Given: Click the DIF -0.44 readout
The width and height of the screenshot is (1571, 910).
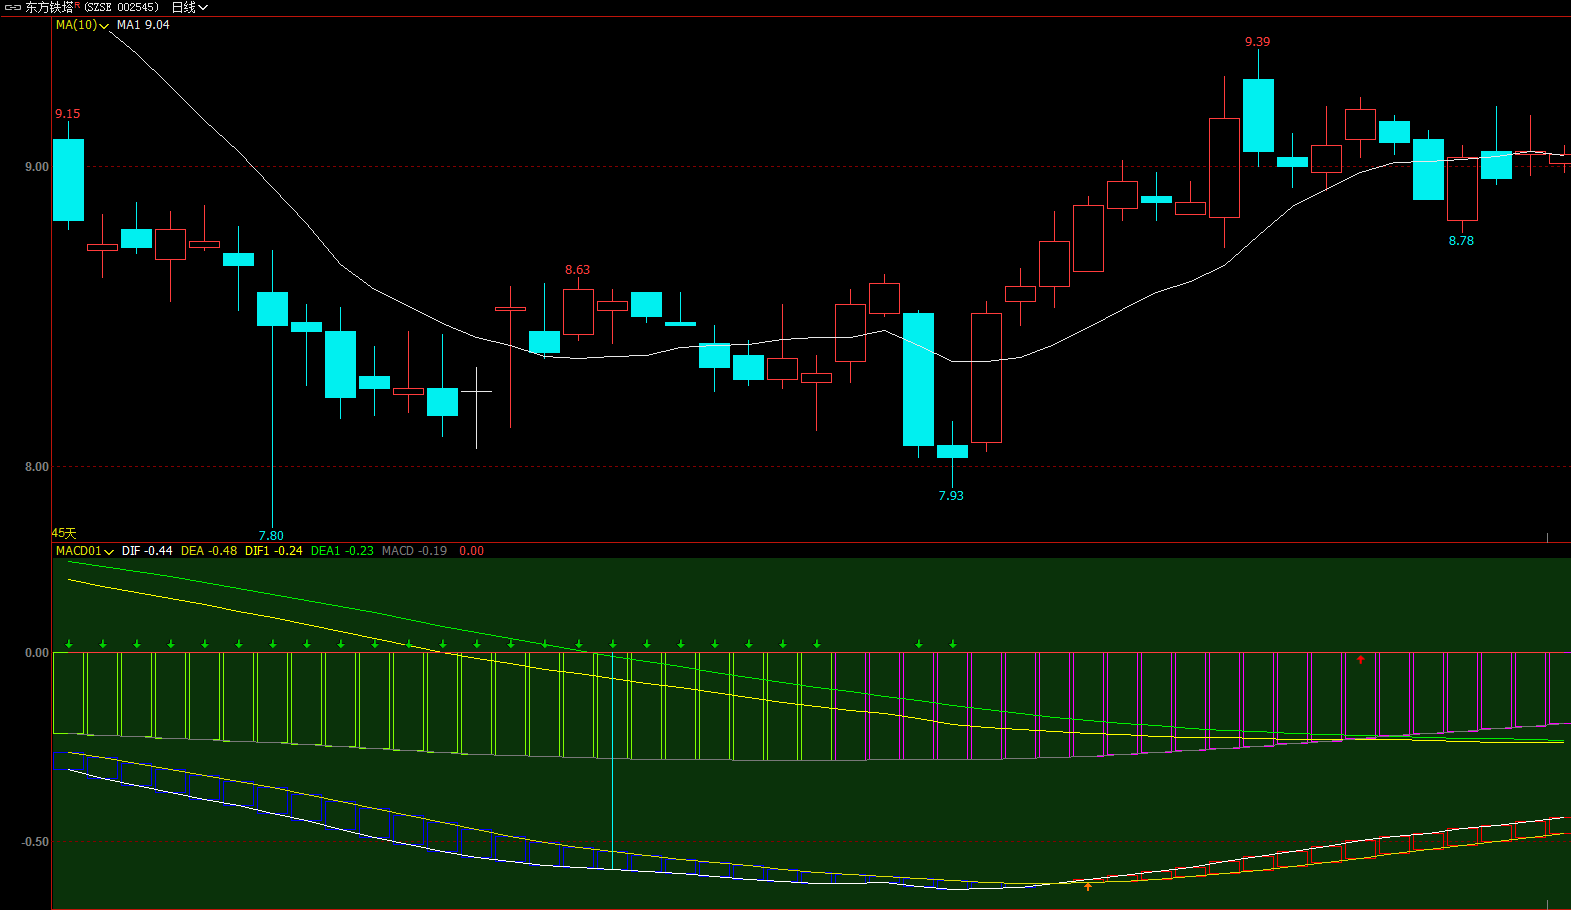Looking at the screenshot, I should point(147,551).
